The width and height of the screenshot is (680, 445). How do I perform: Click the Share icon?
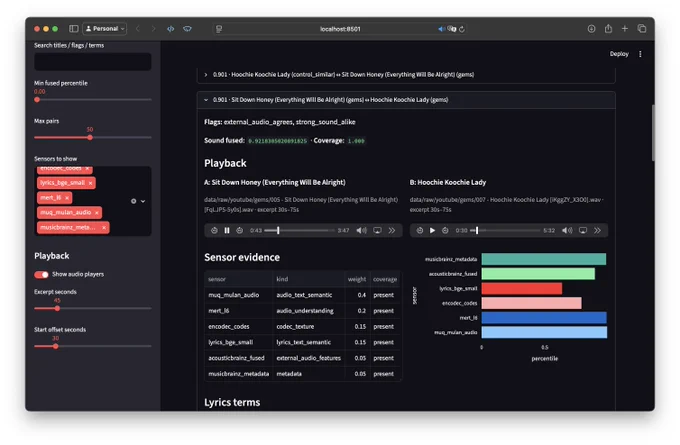coord(608,29)
